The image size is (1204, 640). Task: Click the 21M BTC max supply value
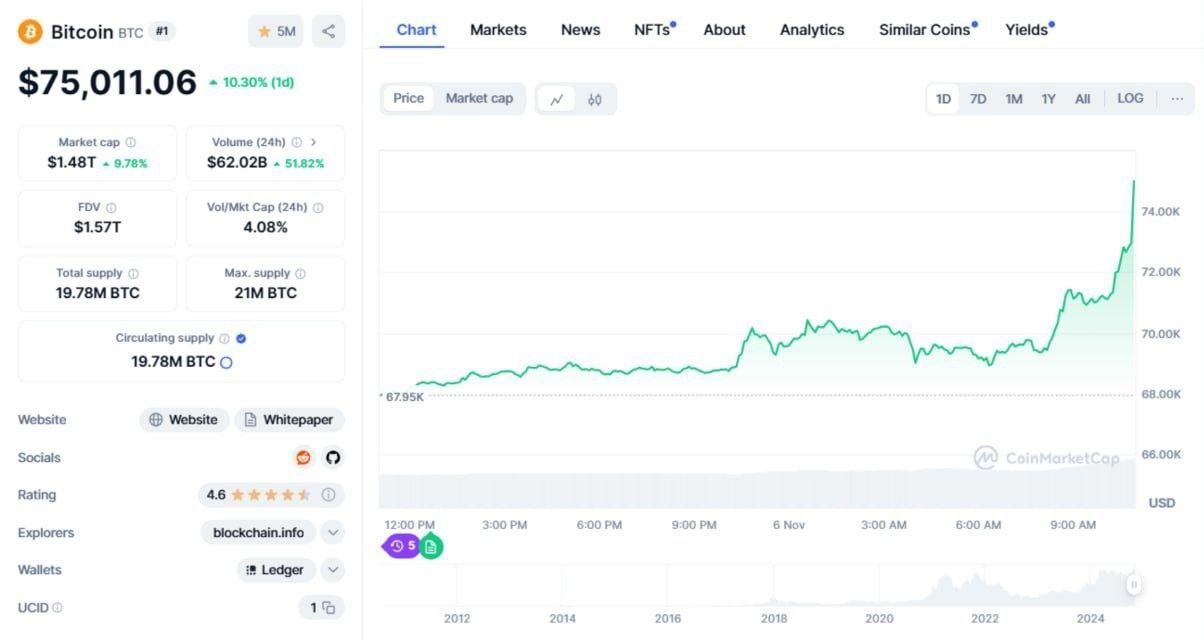[265, 293]
